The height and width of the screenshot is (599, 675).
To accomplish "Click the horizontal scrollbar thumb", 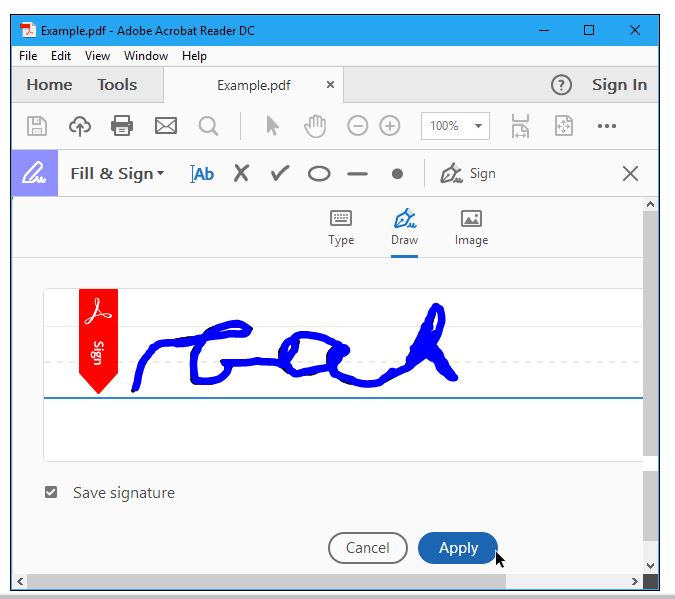I will [x=266, y=581].
